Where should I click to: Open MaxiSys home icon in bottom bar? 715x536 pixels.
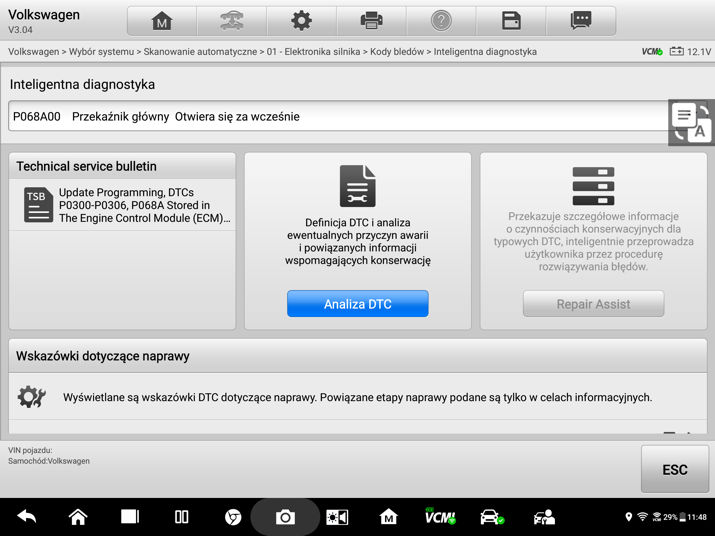[x=389, y=517]
